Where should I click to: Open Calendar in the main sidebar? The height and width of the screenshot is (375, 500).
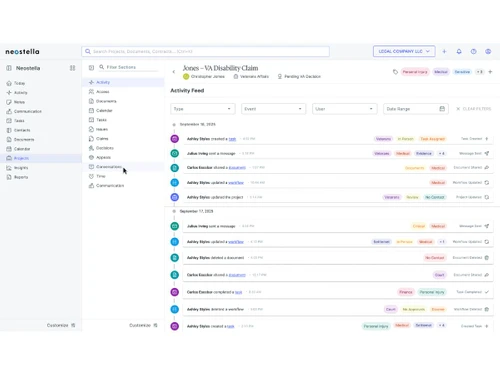point(22,149)
